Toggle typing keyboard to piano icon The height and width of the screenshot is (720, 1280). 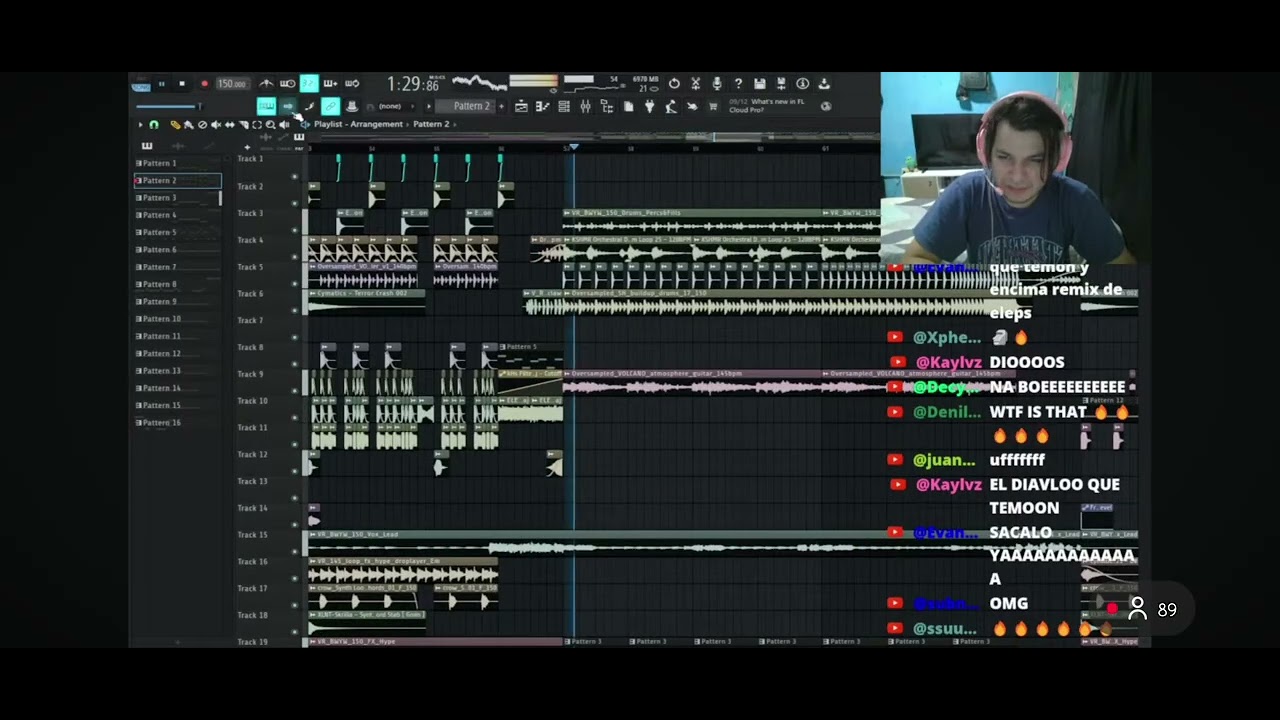[x=267, y=106]
